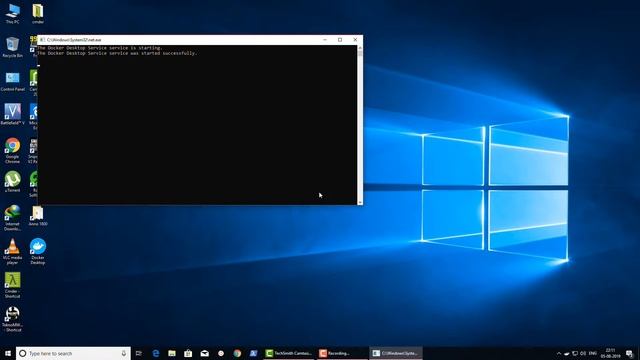Open the Windows Start menu

pyautogui.click(x=8, y=353)
